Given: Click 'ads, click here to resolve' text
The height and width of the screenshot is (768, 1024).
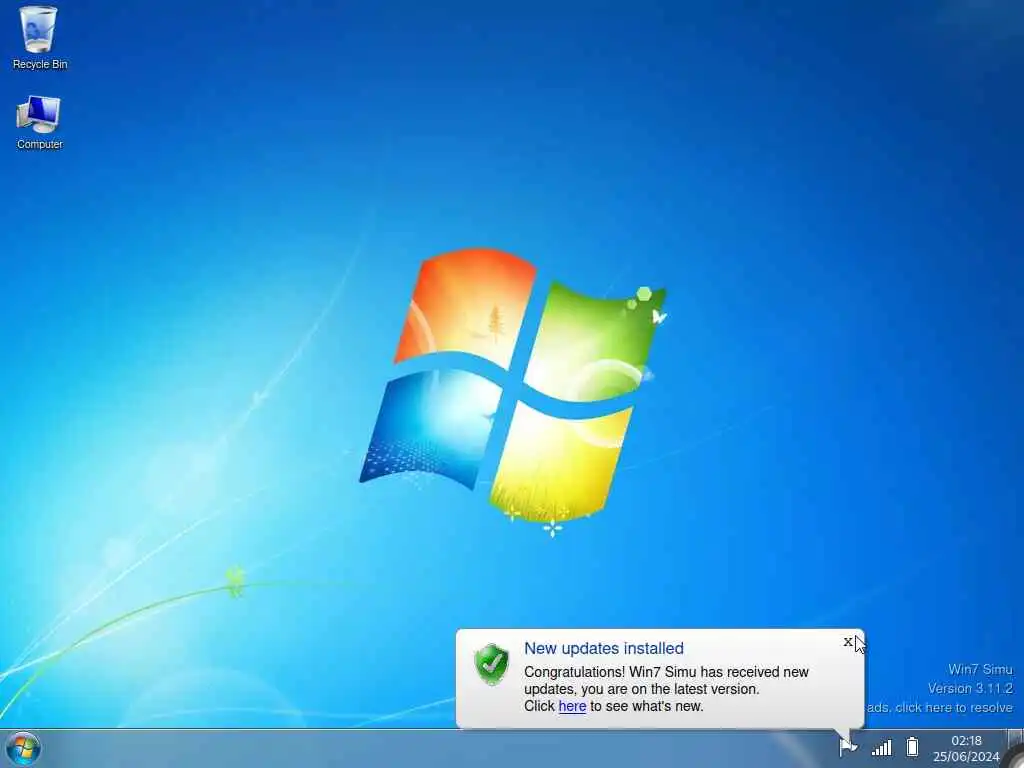Looking at the screenshot, I should click(940, 707).
